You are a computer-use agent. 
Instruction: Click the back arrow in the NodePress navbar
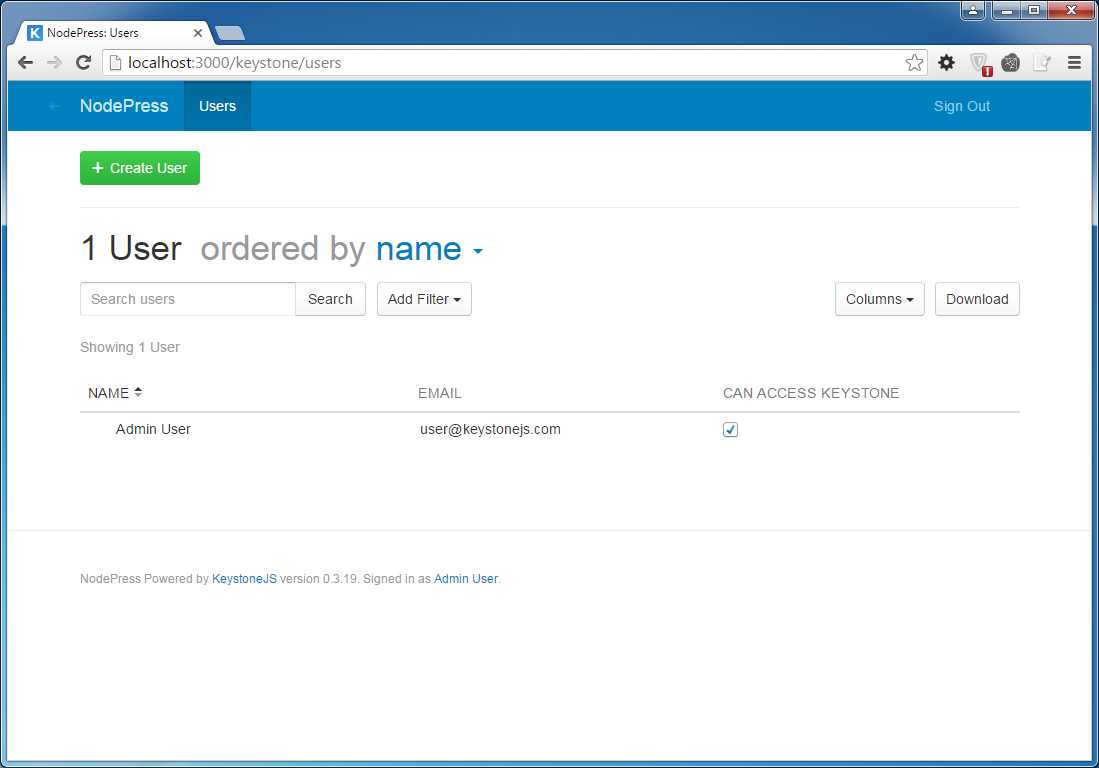tap(52, 106)
